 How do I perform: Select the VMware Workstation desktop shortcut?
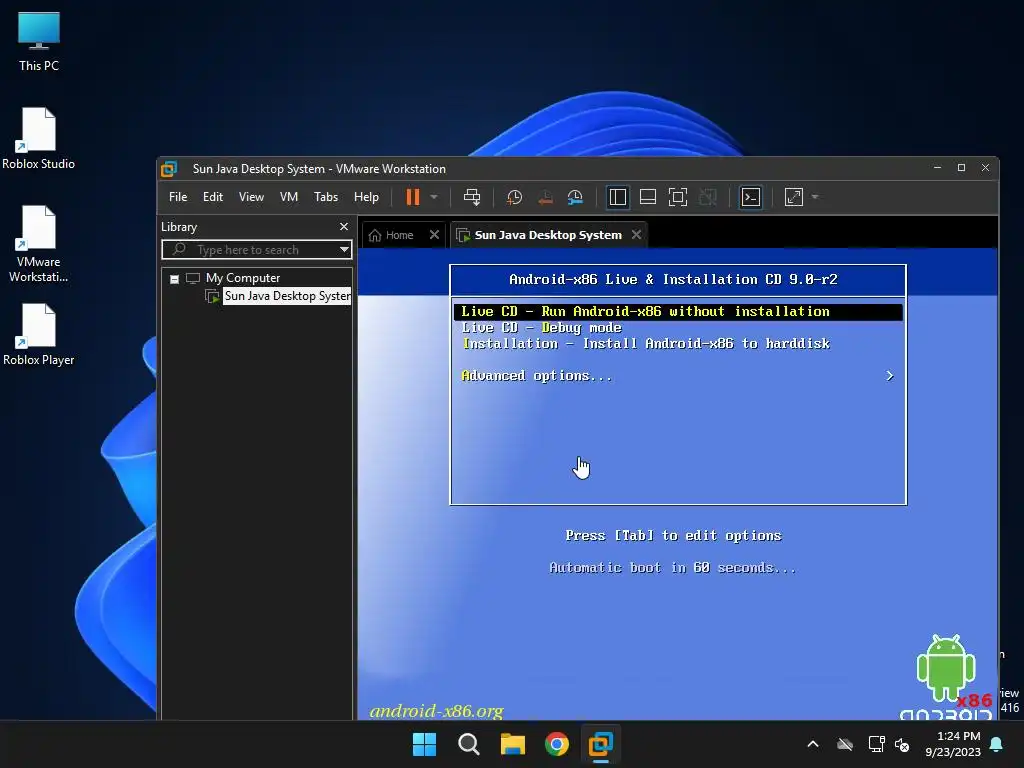click(x=39, y=245)
